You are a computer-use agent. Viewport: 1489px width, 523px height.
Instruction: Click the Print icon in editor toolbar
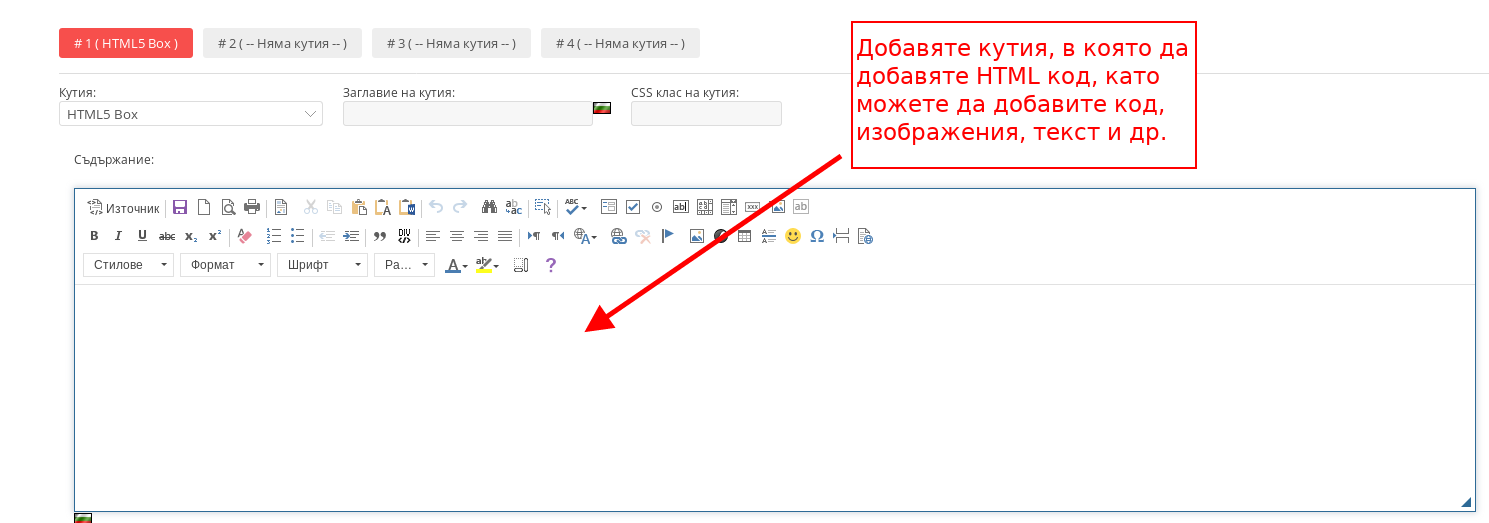[x=252, y=207]
